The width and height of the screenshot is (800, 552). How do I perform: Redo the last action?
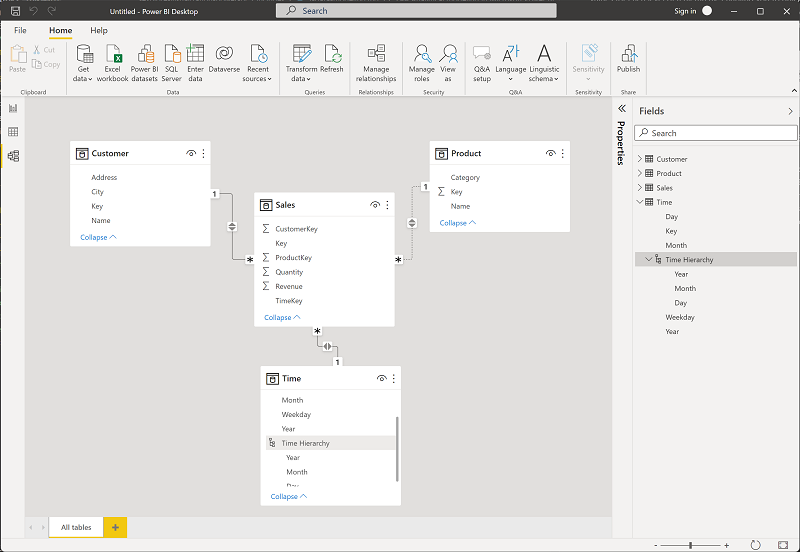(52, 11)
